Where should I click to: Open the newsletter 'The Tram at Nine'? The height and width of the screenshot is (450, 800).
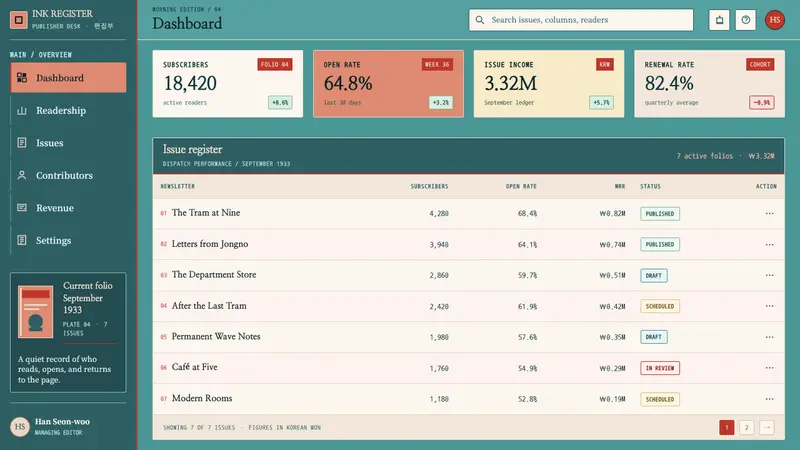[206, 213]
